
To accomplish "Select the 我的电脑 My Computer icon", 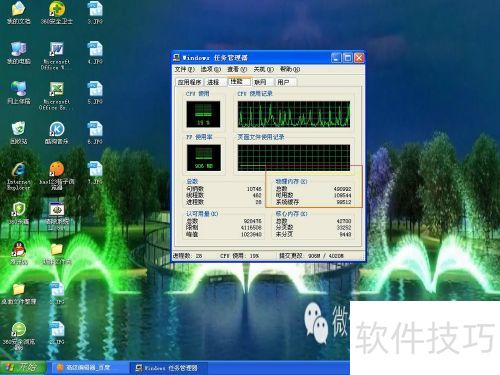I will 19,53.
